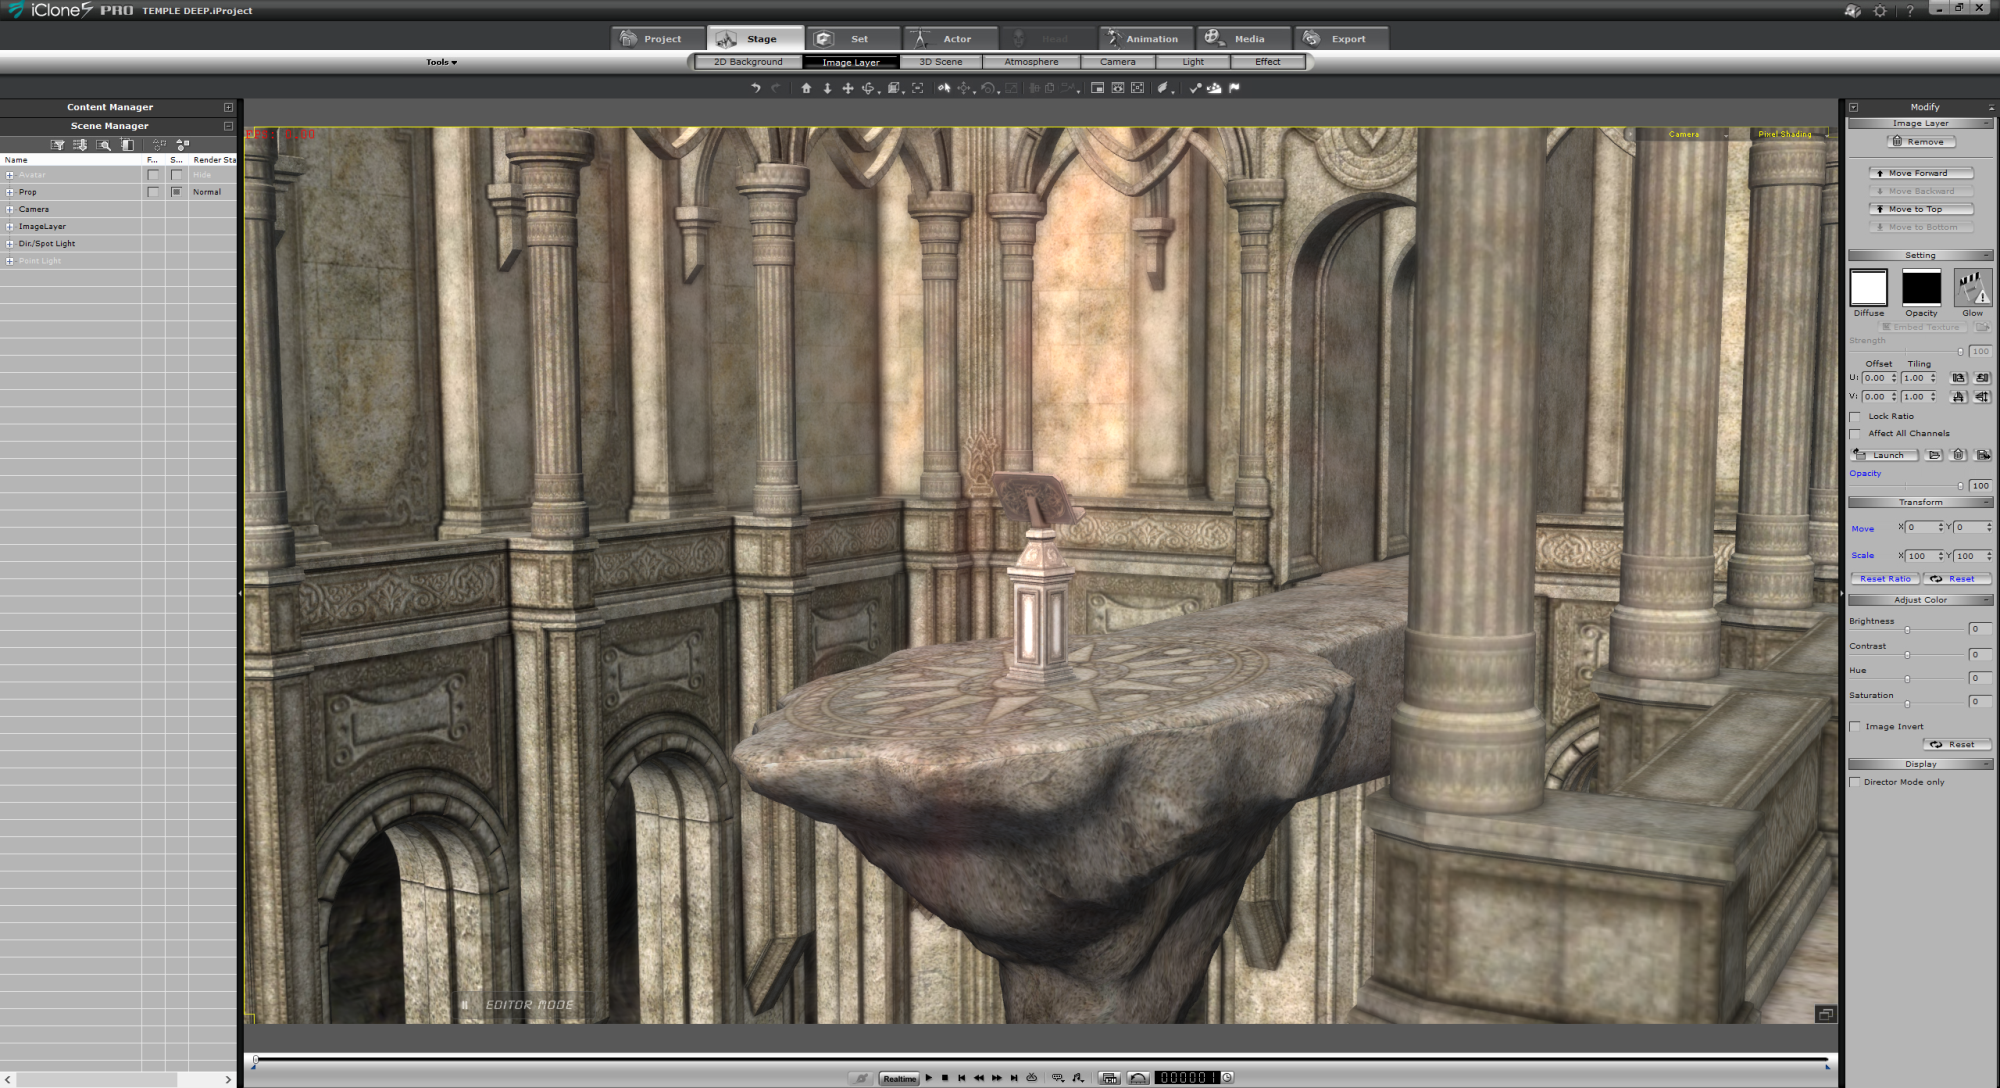The height and width of the screenshot is (1088, 2000).
Task: Click the frame-selection focus brackets icon
Action: (917, 88)
